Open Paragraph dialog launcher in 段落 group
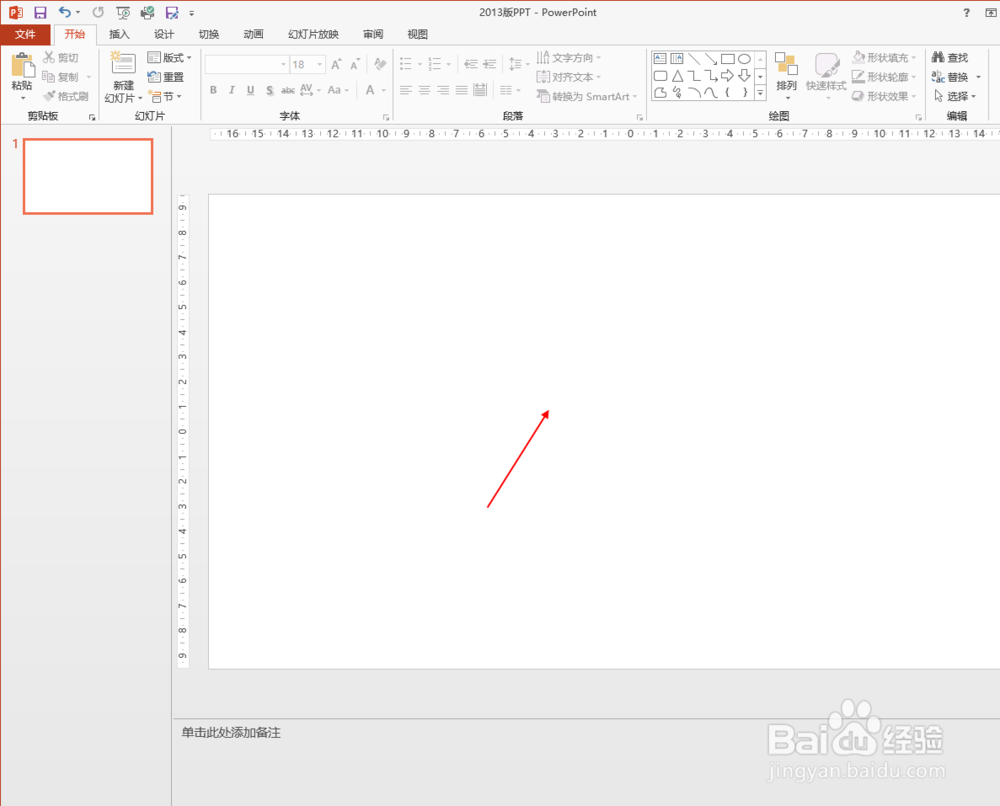 [640, 117]
